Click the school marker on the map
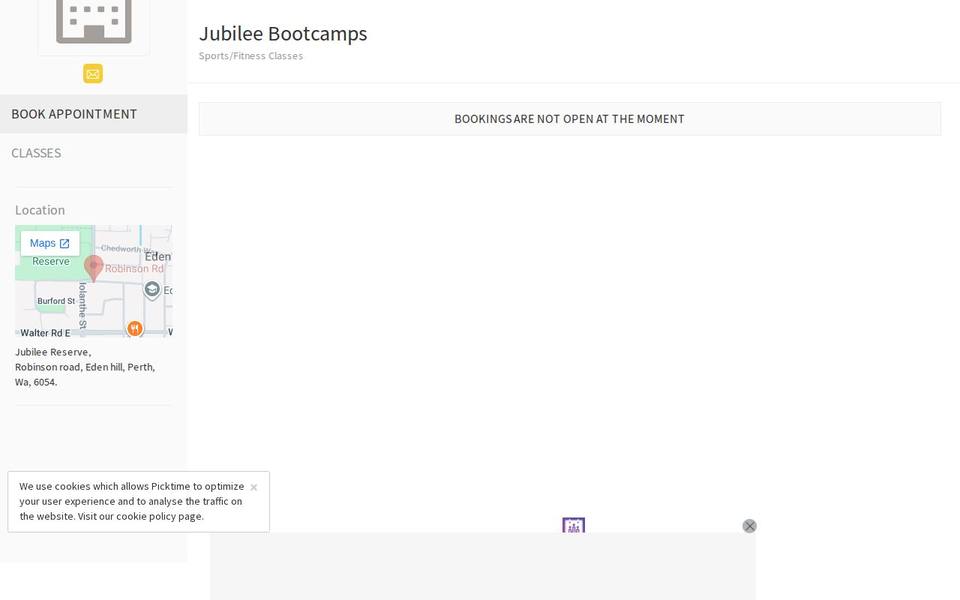 pyautogui.click(x=152, y=290)
